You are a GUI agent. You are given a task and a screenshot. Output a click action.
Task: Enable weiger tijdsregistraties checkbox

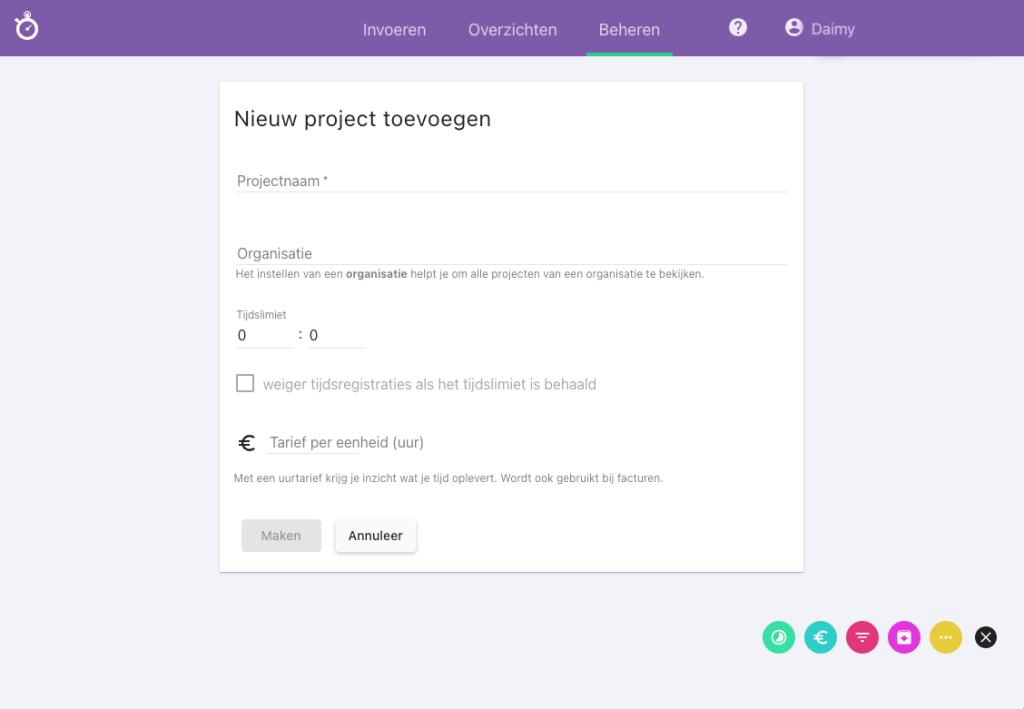pos(245,384)
